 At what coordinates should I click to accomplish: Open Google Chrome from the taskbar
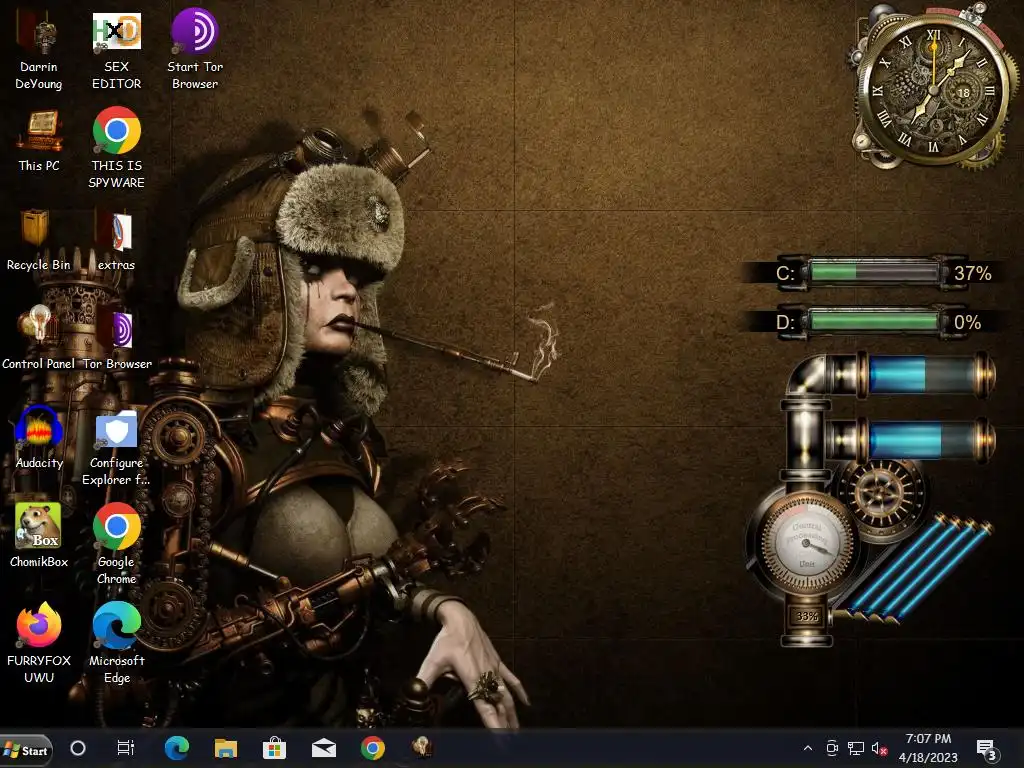tap(372, 748)
